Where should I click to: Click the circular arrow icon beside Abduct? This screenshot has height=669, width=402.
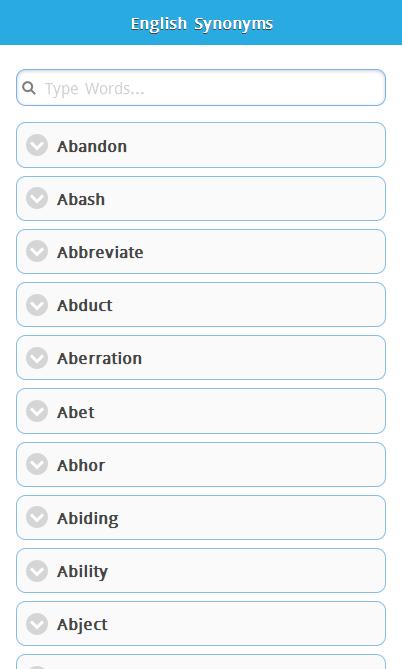37,305
